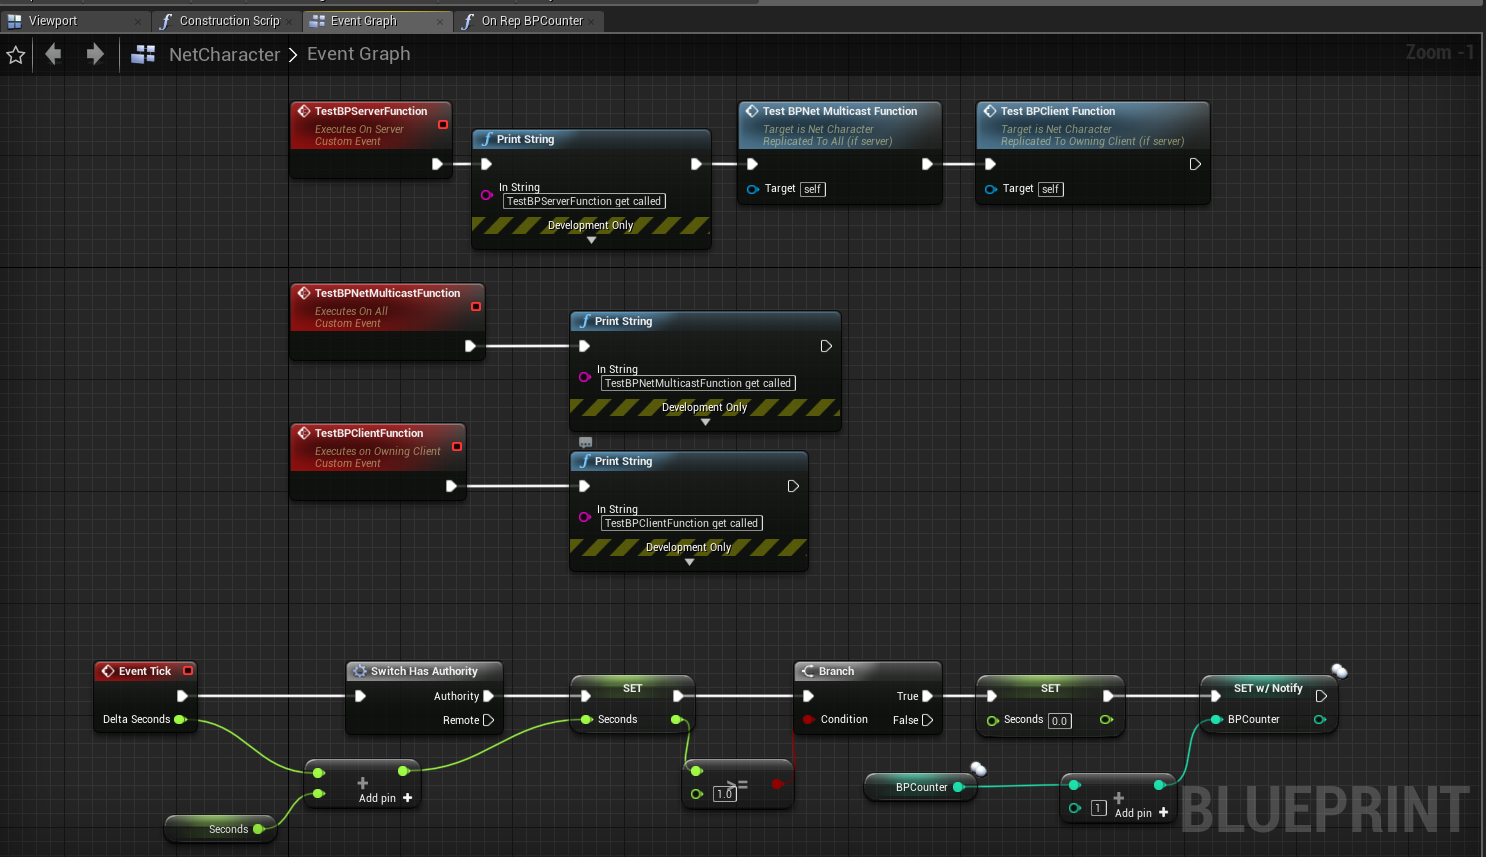Click the Remote exec pin on Switch Has Authority
Screen dimensions: 1486x857
pyautogui.click(x=488, y=720)
